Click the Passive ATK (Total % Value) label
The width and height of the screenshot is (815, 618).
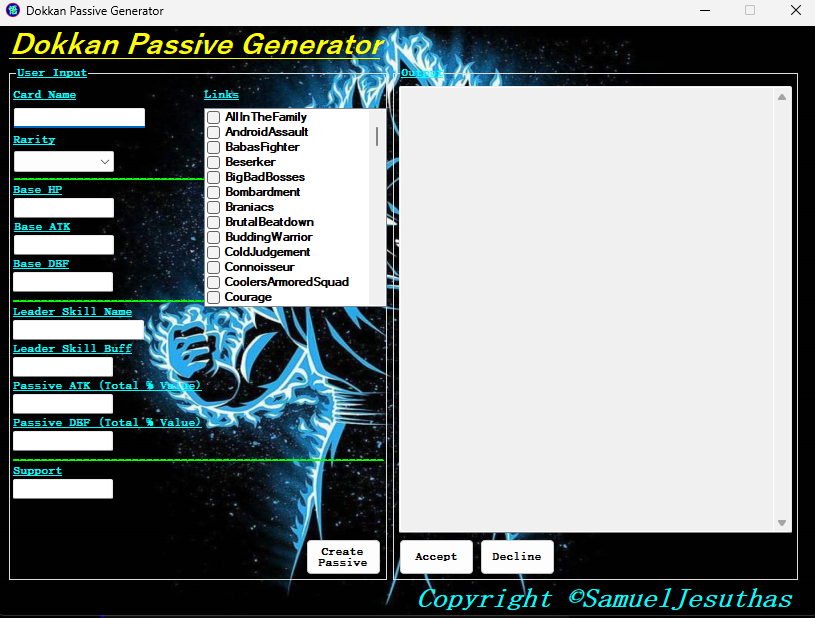click(107, 385)
